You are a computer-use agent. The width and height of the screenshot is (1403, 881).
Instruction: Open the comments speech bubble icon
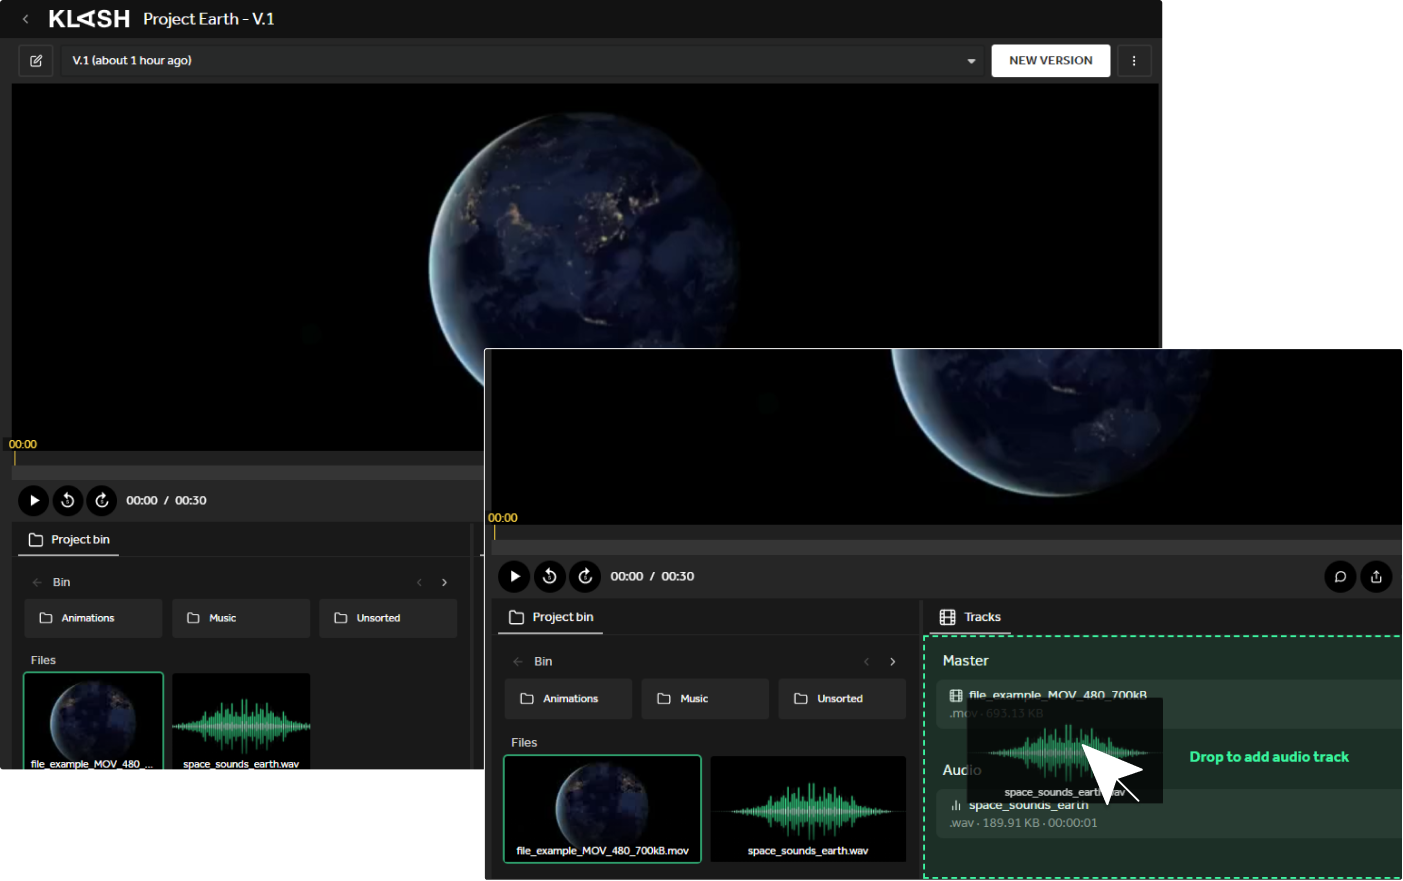(1340, 577)
